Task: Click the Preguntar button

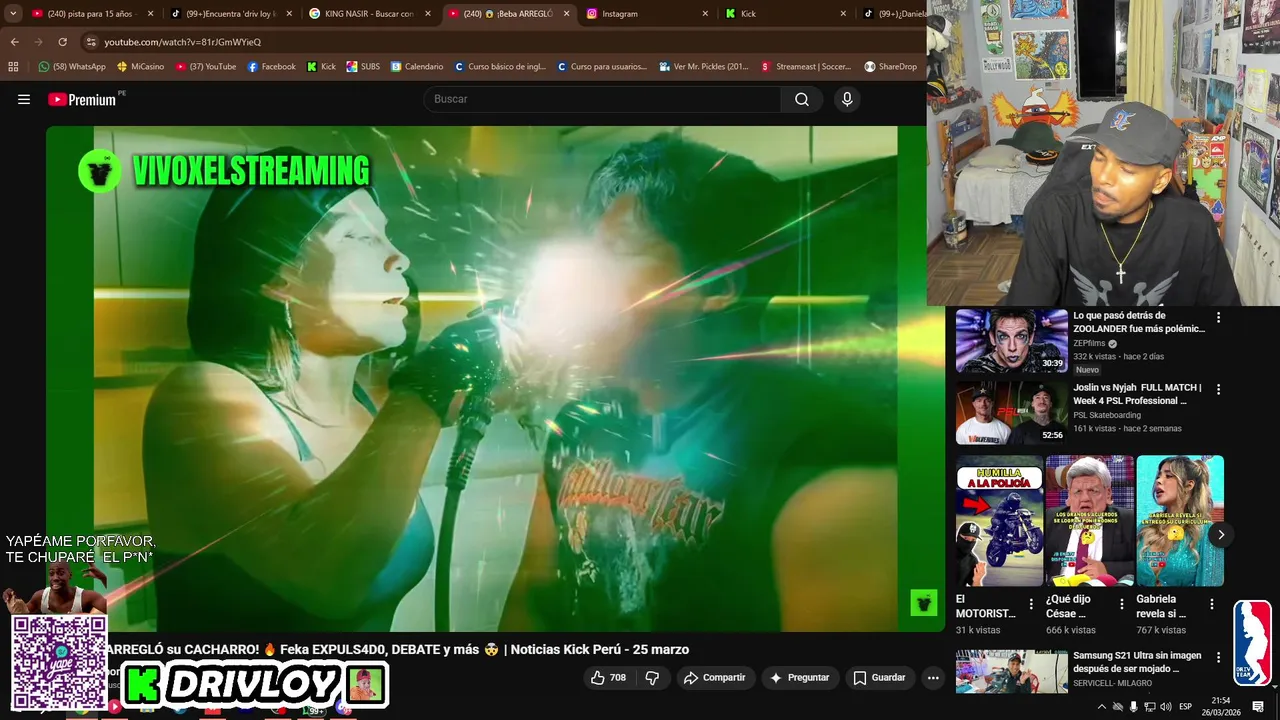Action: click(x=799, y=678)
